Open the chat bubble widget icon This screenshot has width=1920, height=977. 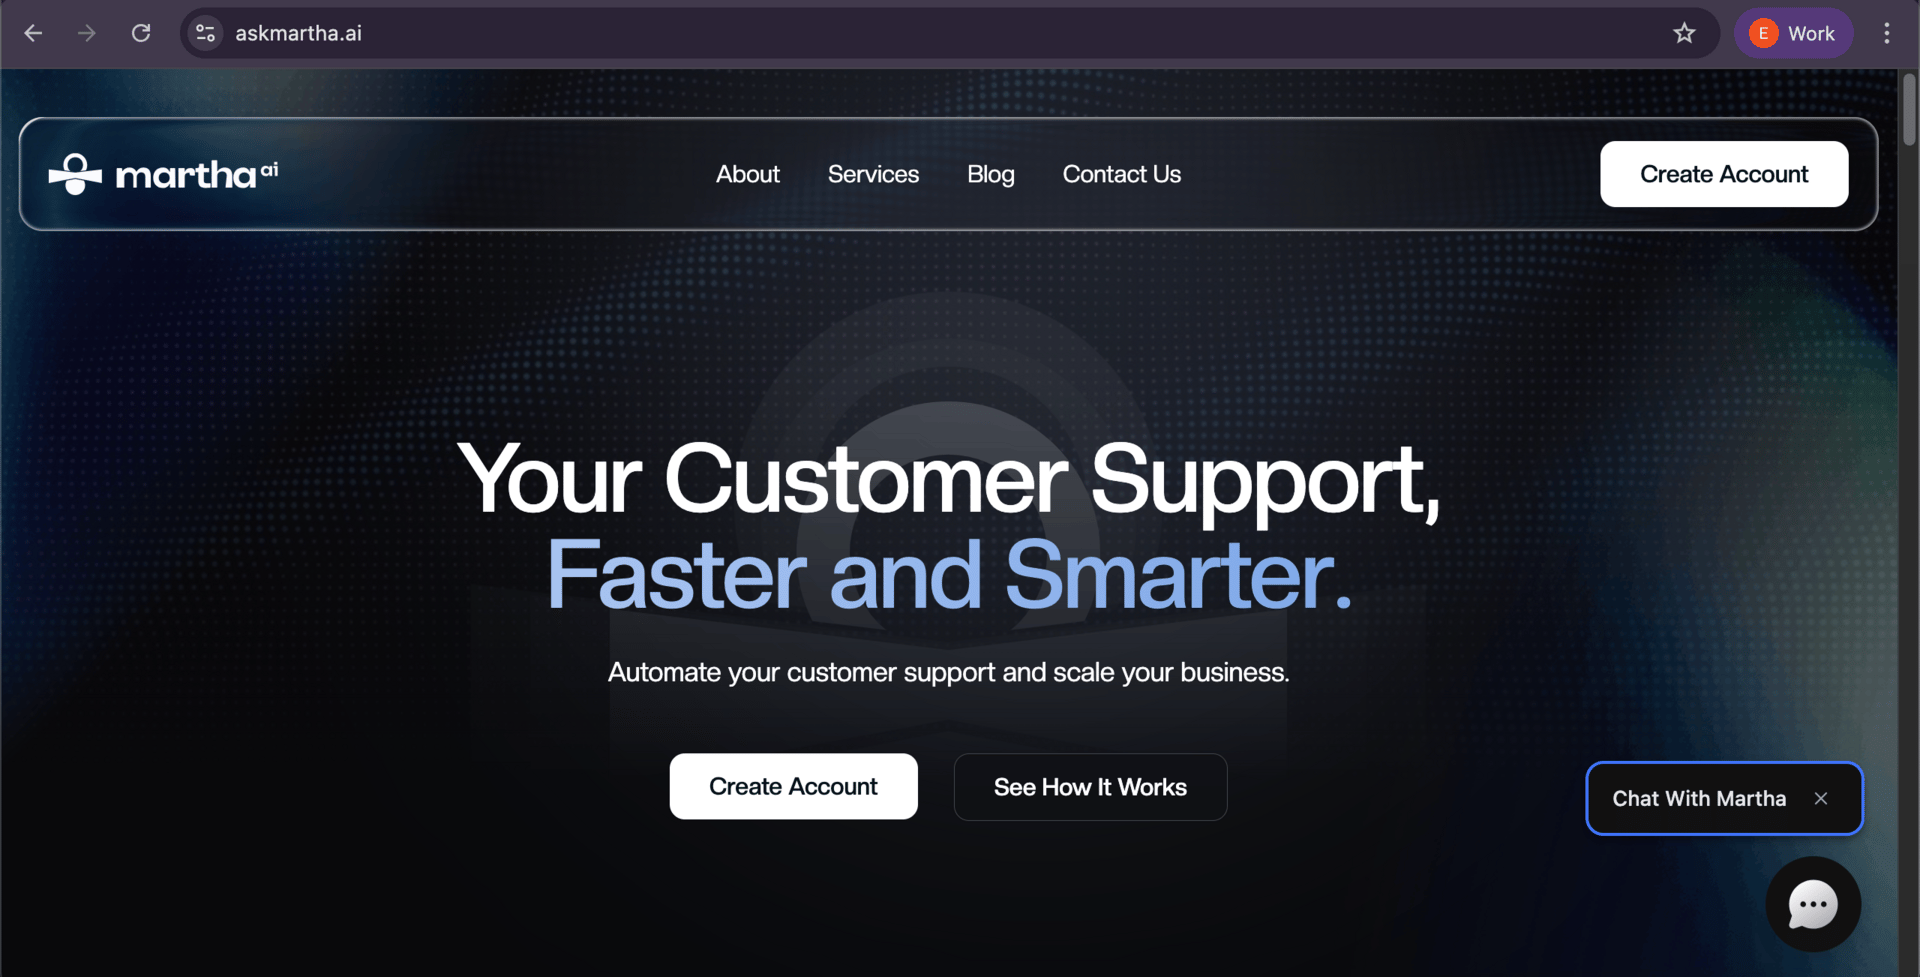click(x=1813, y=904)
